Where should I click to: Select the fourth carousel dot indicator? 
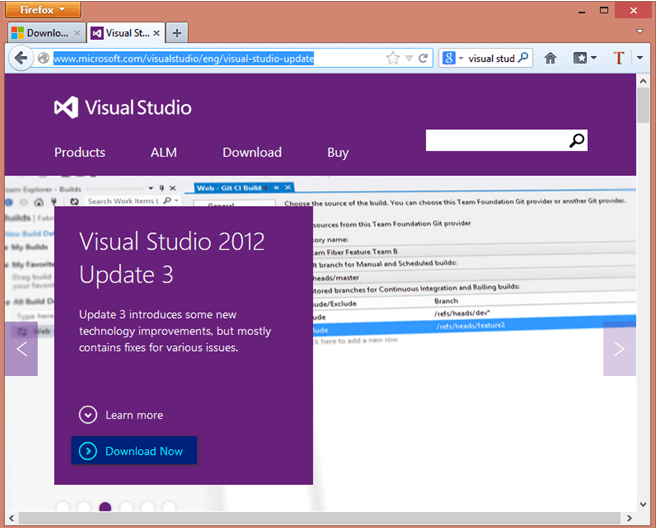(126, 508)
